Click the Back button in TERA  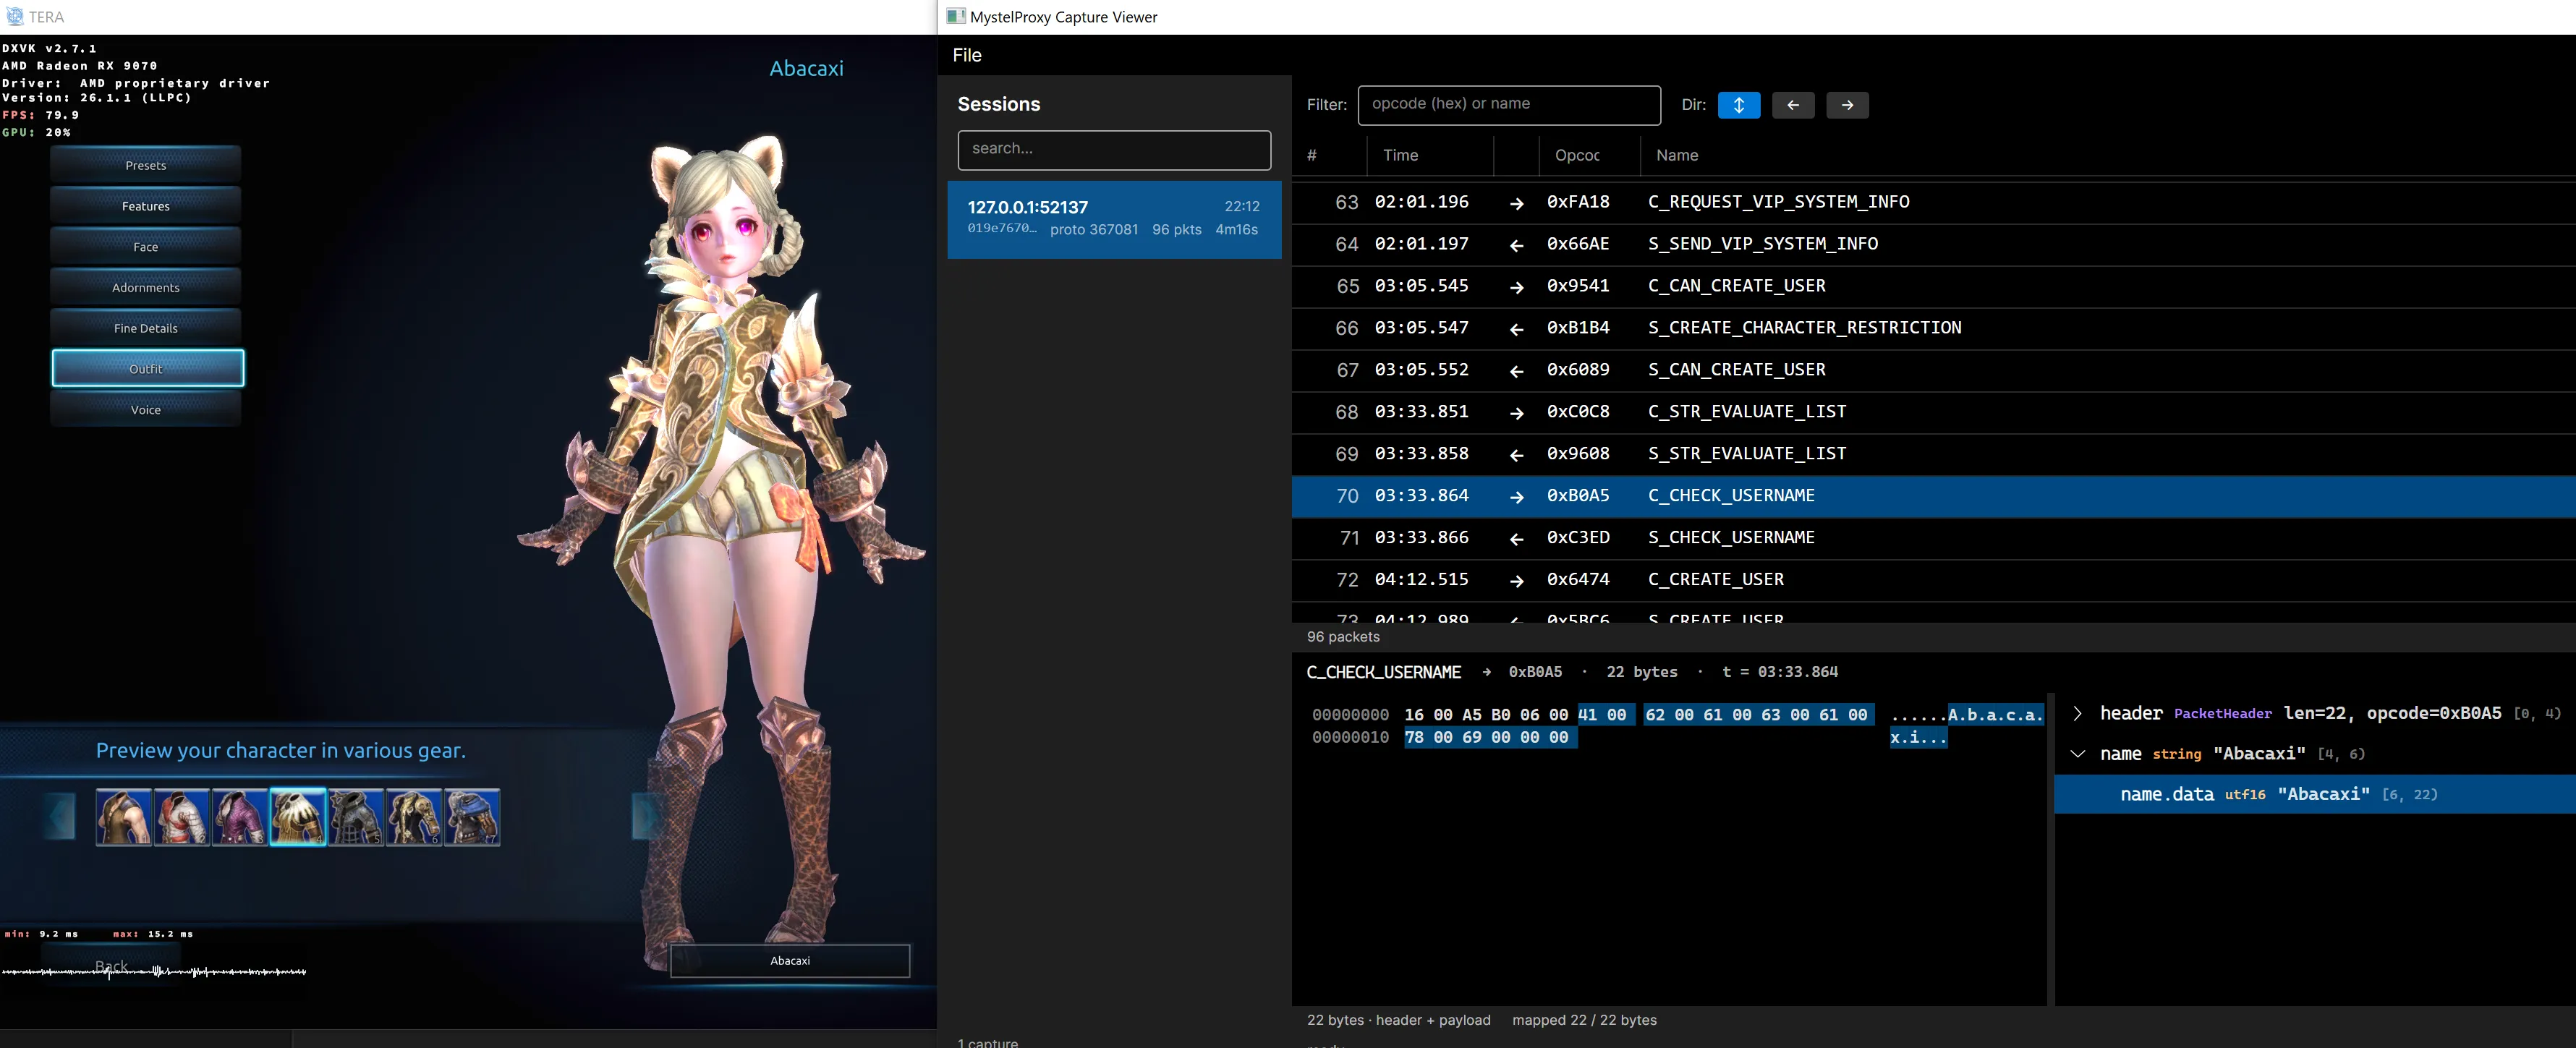pos(111,966)
